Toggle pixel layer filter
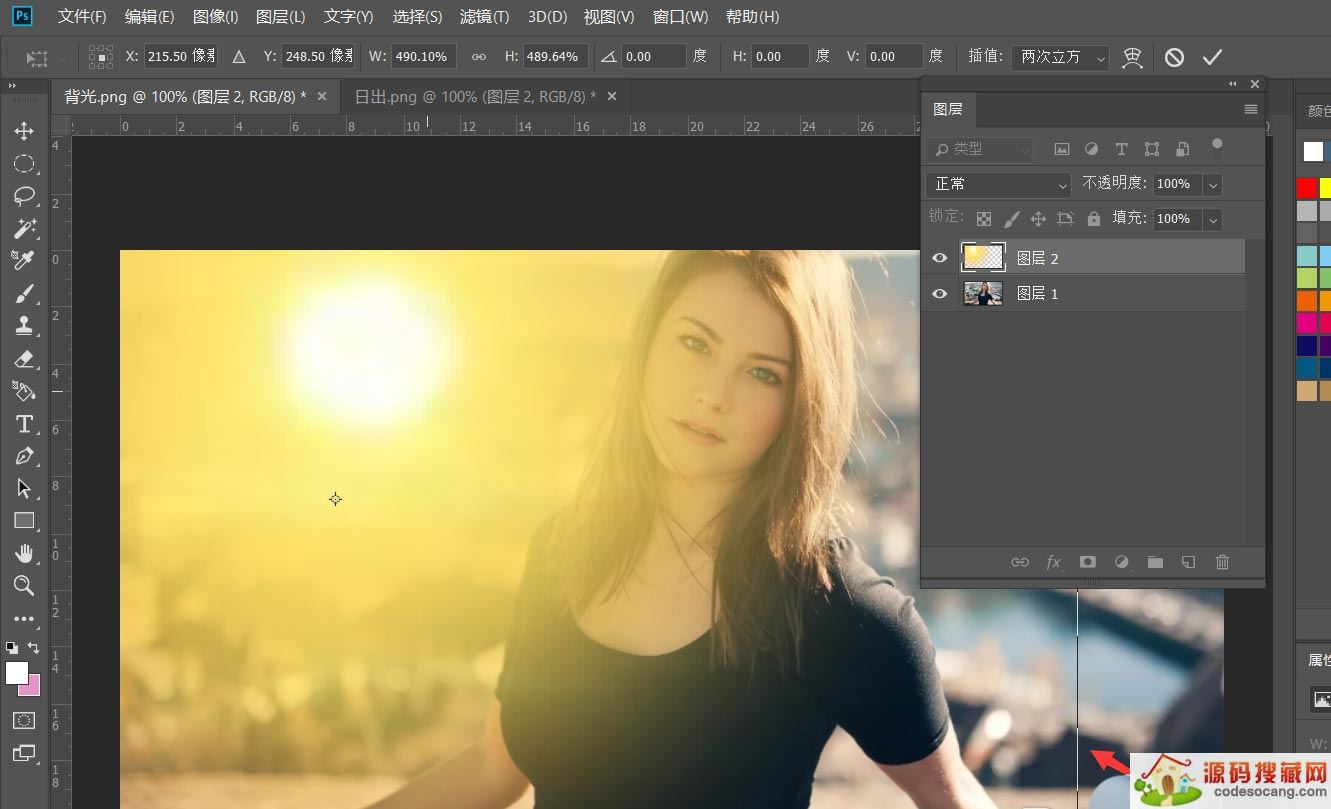Image resolution: width=1331 pixels, height=809 pixels. point(1062,149)
